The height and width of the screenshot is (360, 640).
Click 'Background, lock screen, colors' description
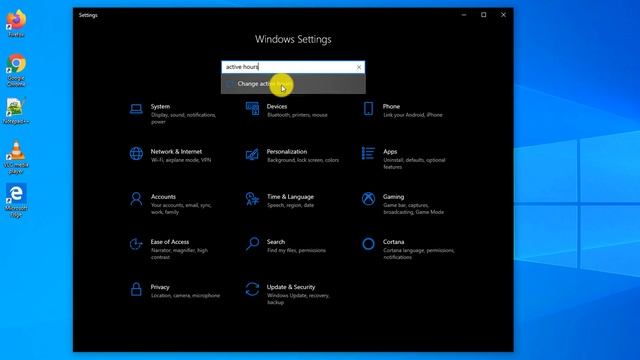(303, 160)
